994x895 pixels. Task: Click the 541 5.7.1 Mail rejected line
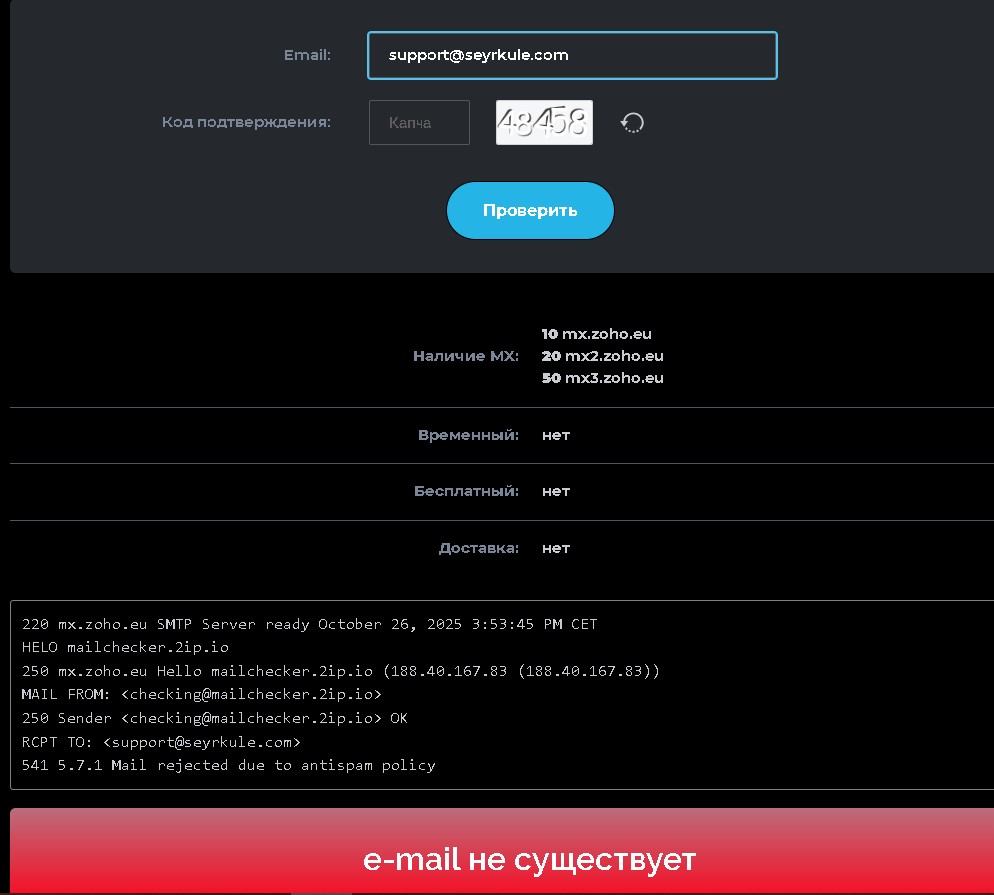pos(228,765)
